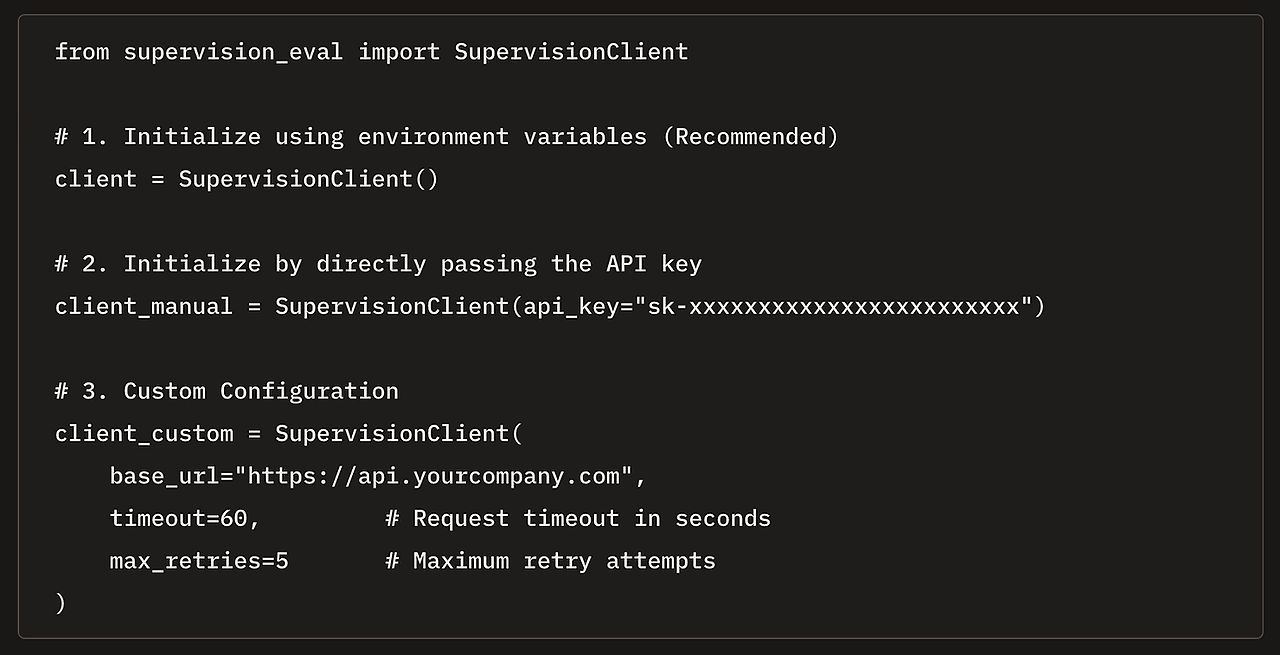
Task: Click the word "(Recommended)" in the first comment
Action: pyautogui.click(x=750, y=136)
